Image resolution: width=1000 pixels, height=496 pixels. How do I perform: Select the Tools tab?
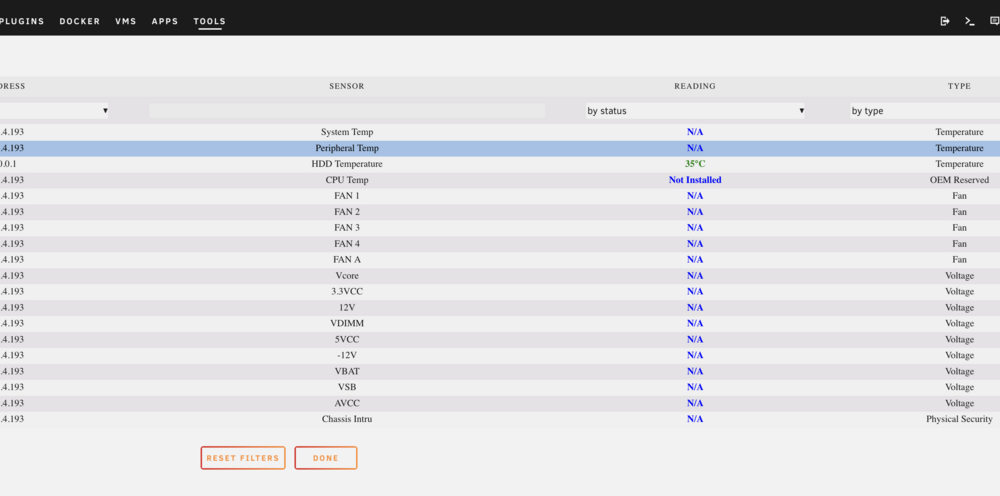(210, 21)
